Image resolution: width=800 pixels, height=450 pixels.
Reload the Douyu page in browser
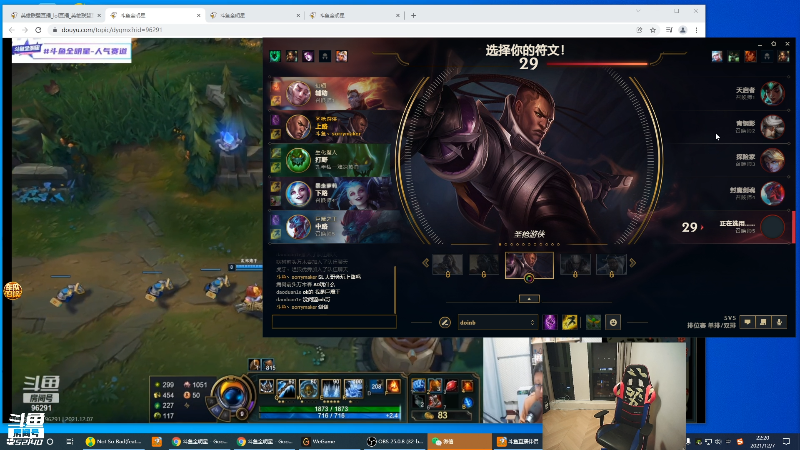point(38,30)
